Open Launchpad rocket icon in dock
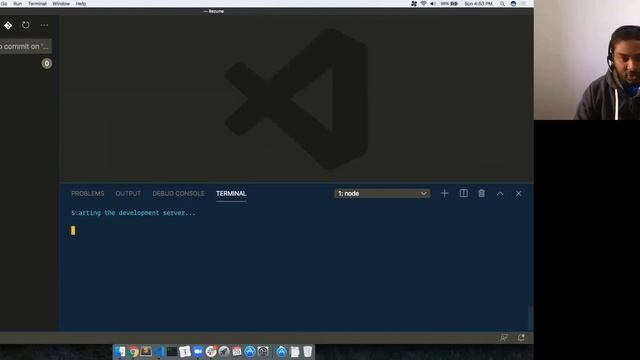The image size is (640, 360). point(224,351)
